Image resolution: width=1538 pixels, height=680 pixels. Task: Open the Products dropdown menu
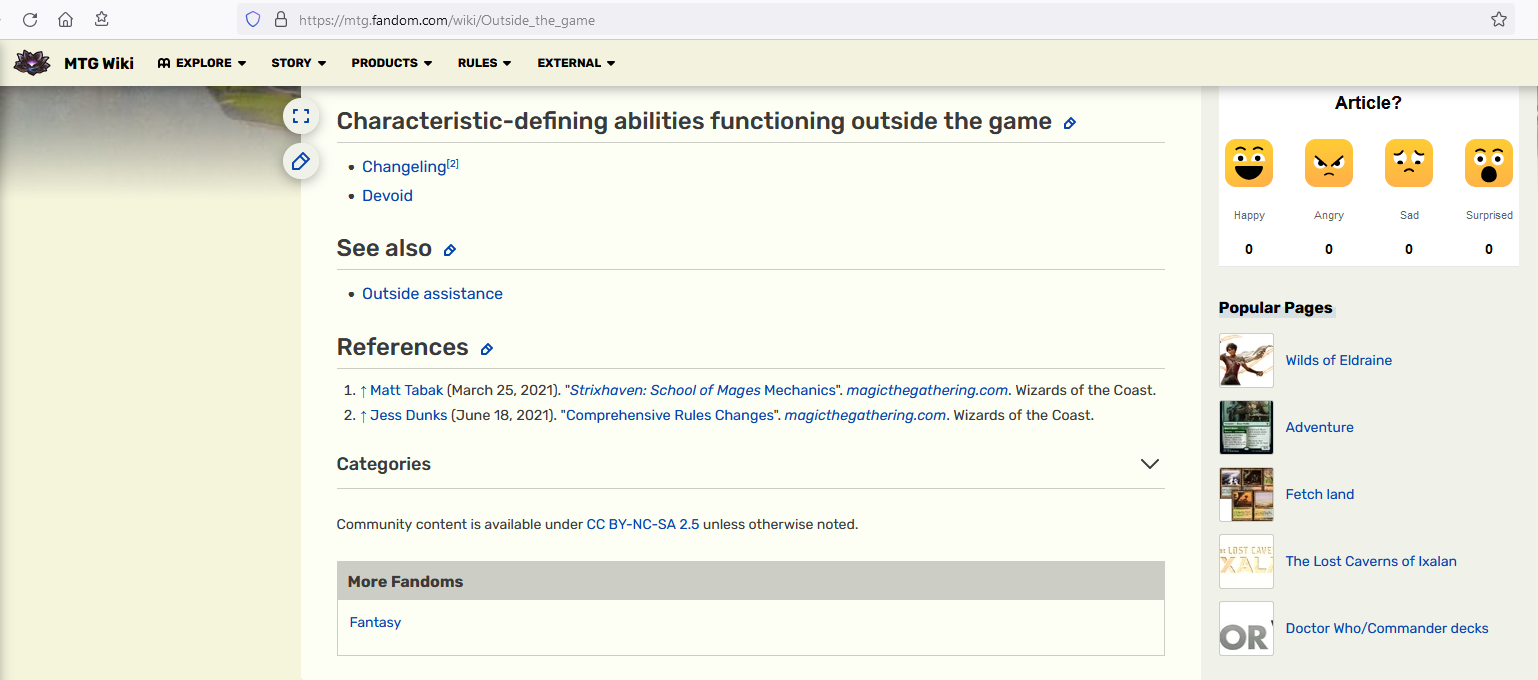pos(391,63)
